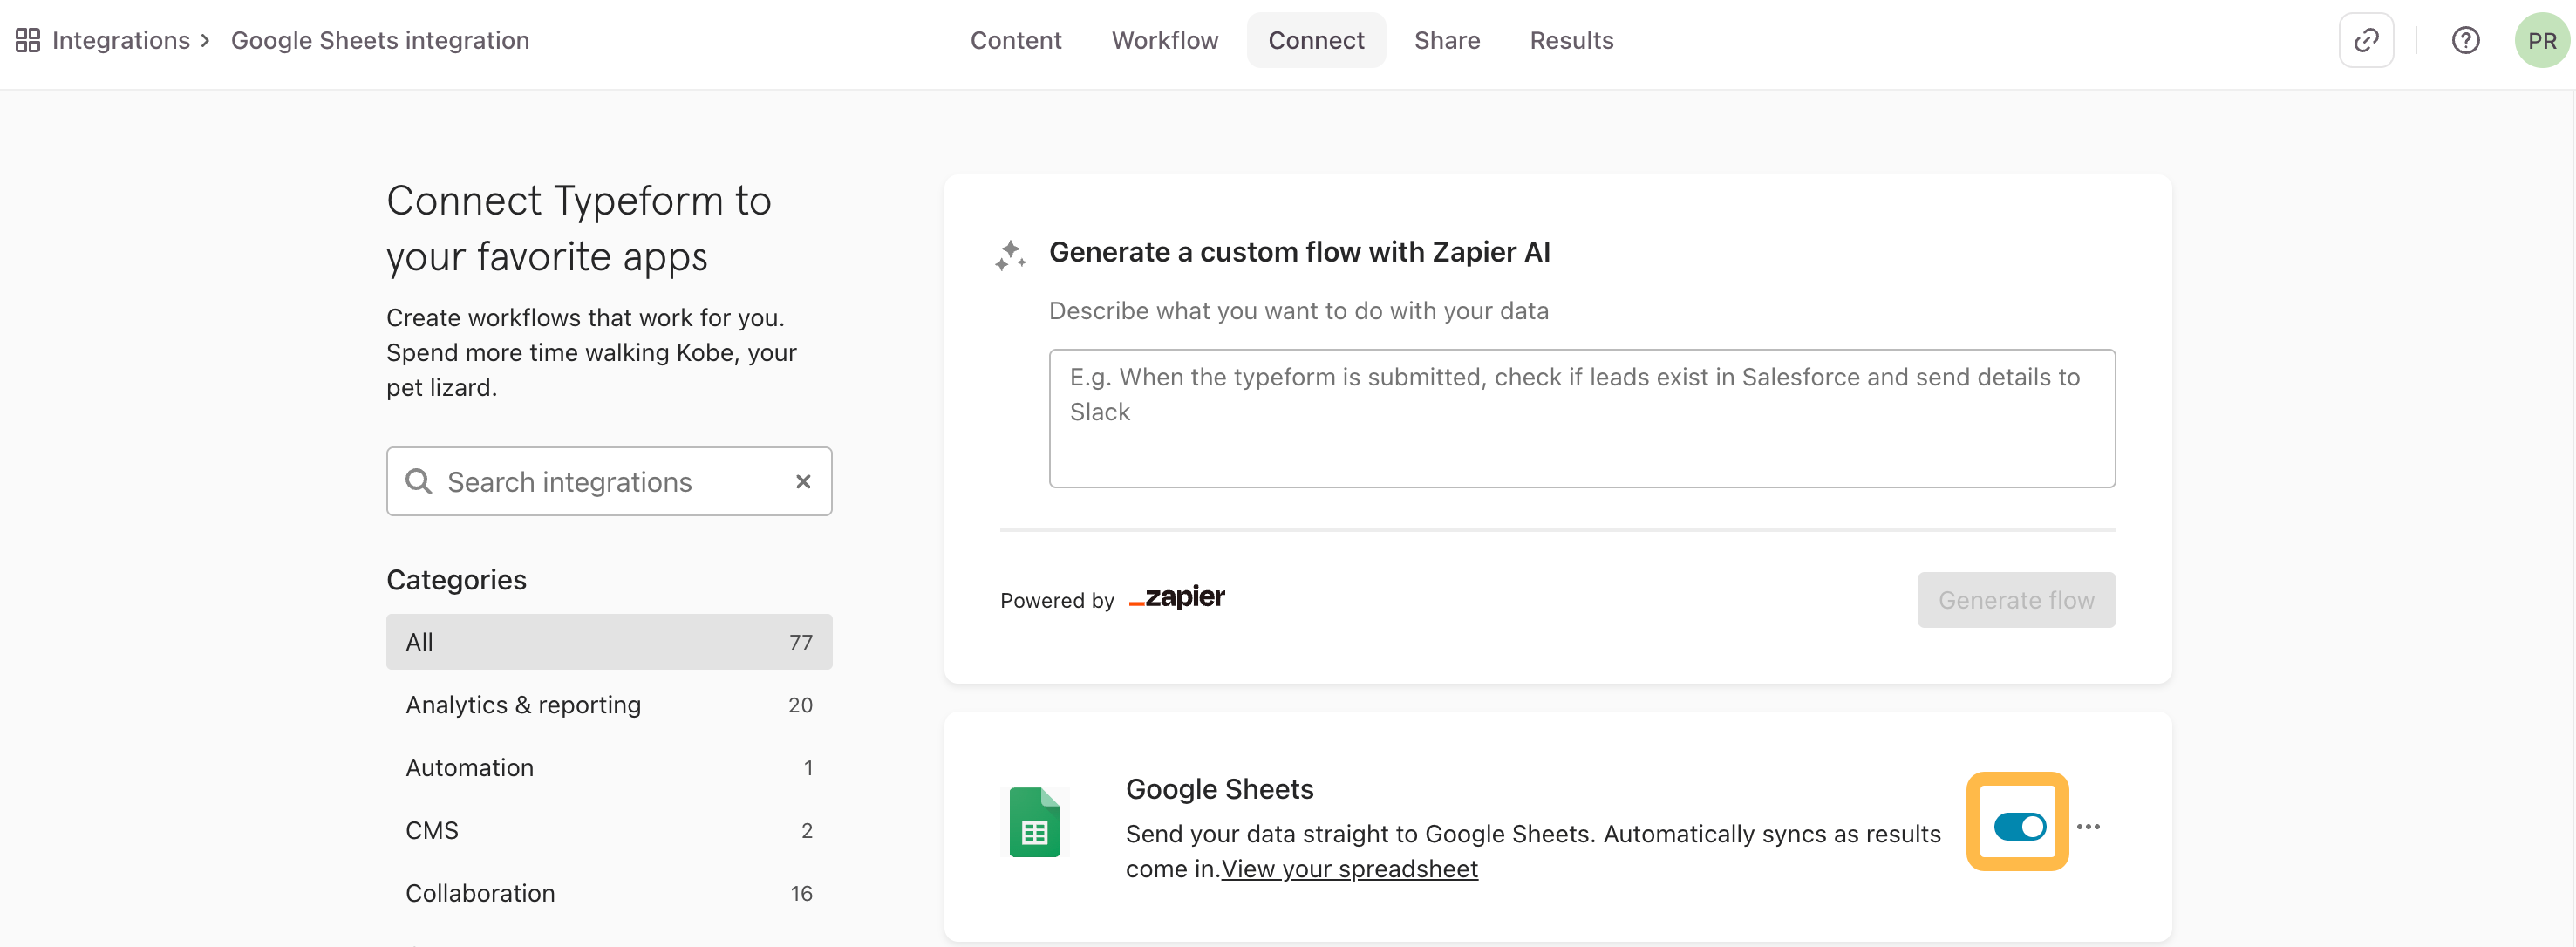Open the Google Sheets three-dot options menu

click(2088, 826)
